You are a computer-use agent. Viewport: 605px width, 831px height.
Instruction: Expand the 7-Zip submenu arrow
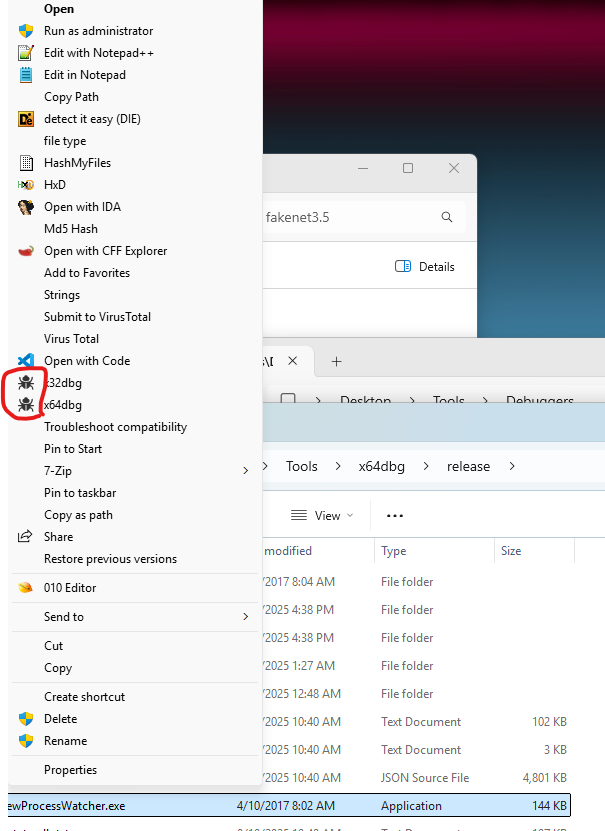click(x=245, y=471)
